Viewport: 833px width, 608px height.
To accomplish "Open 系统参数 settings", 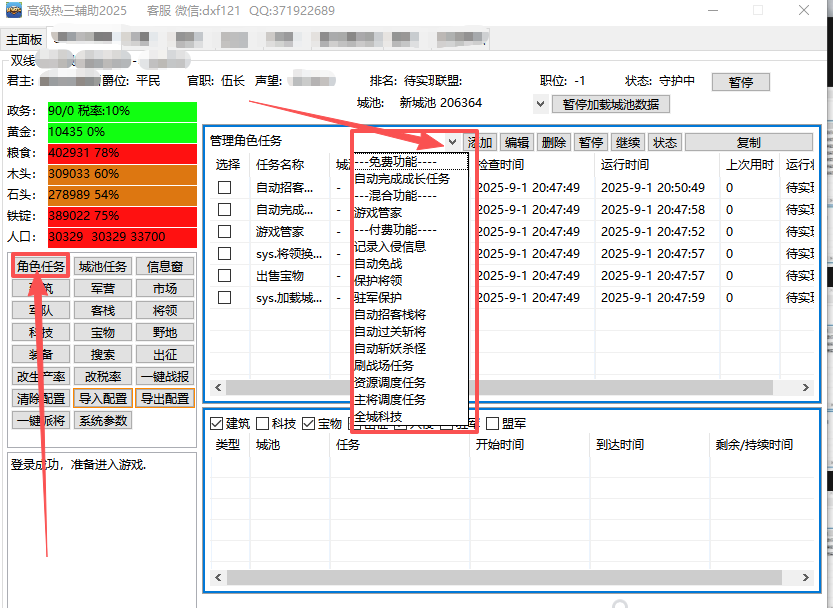I will click(x=103, y=421).
